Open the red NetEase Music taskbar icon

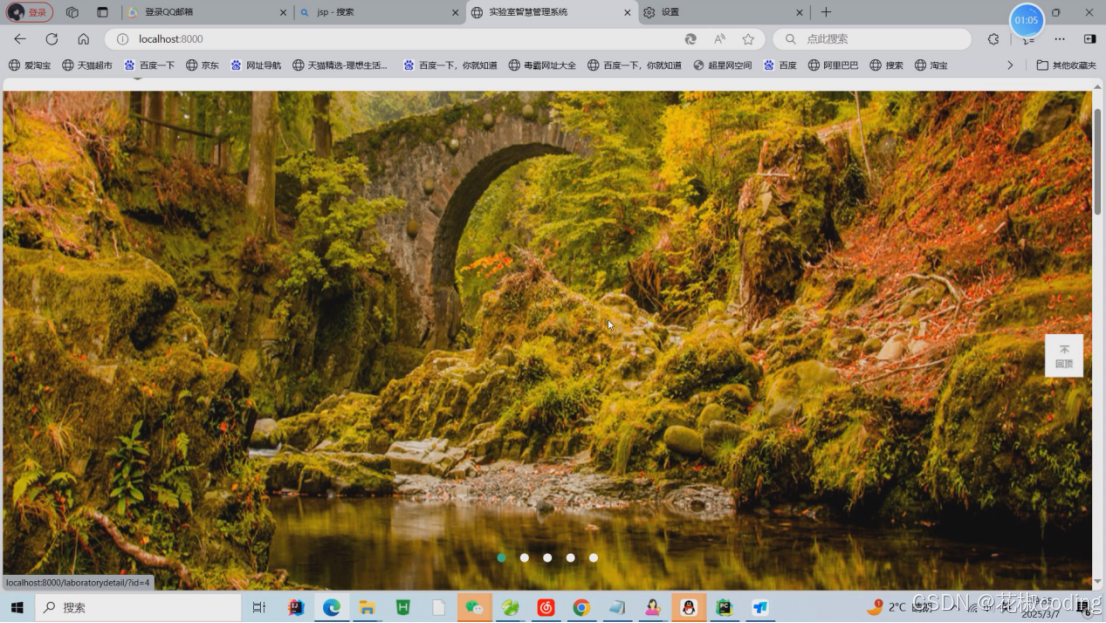tap(546, 607)
